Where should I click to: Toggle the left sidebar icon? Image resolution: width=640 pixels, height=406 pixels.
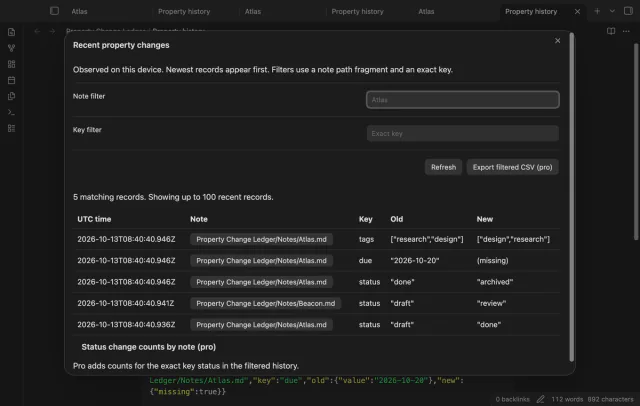[x=54, y=11]
